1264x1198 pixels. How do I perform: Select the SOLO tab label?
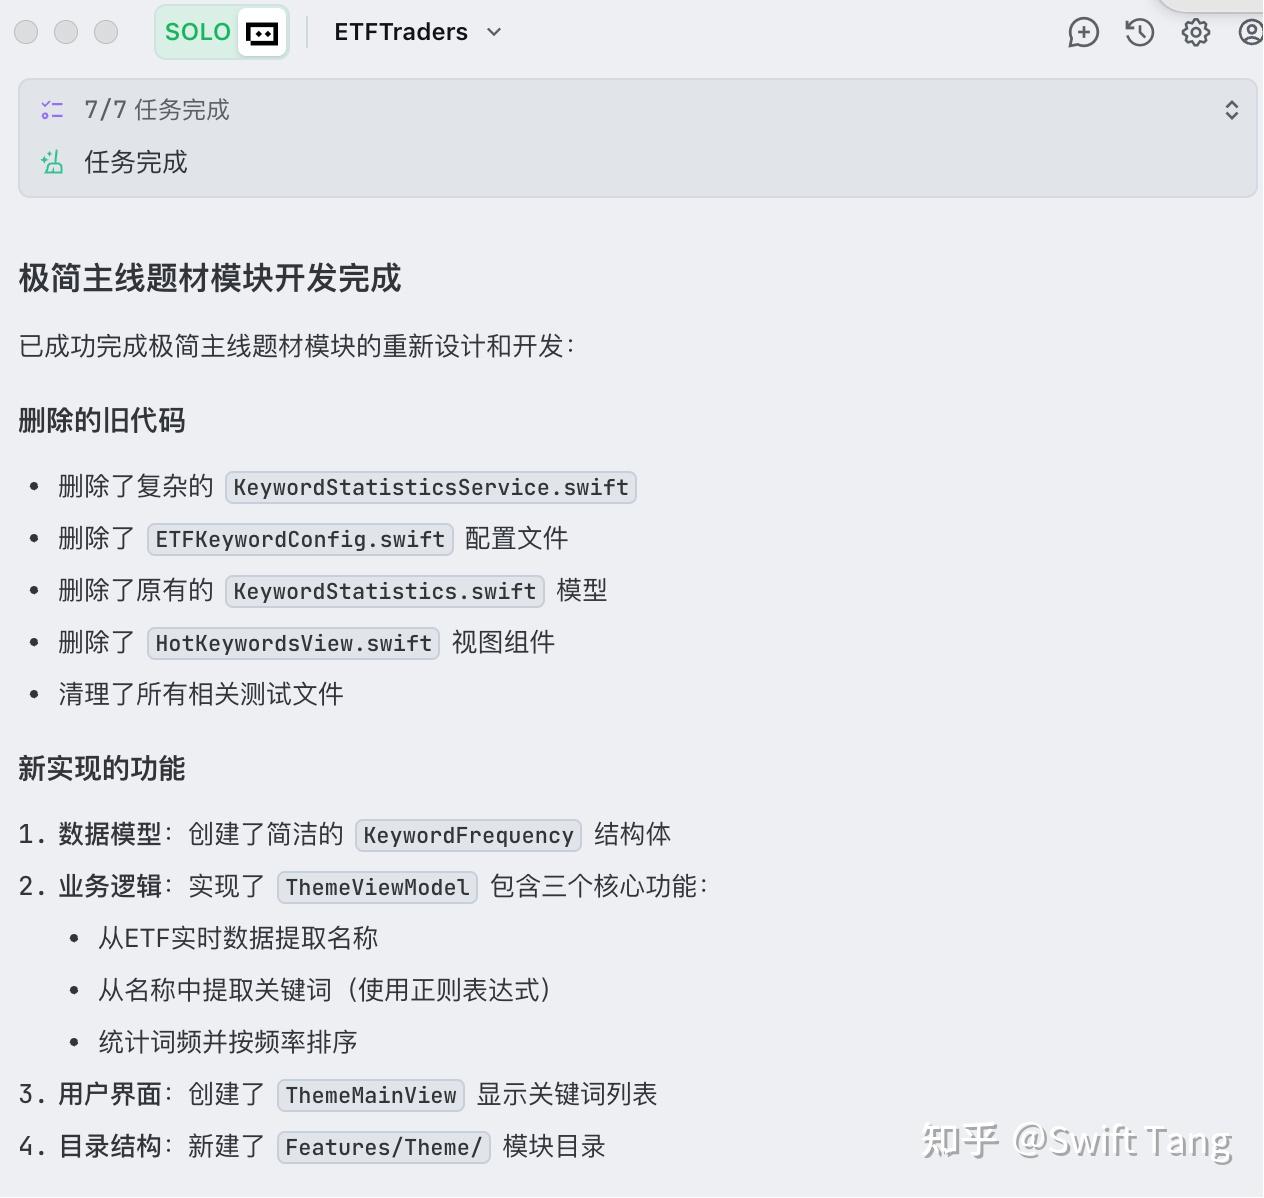click(x=197, y=32)
